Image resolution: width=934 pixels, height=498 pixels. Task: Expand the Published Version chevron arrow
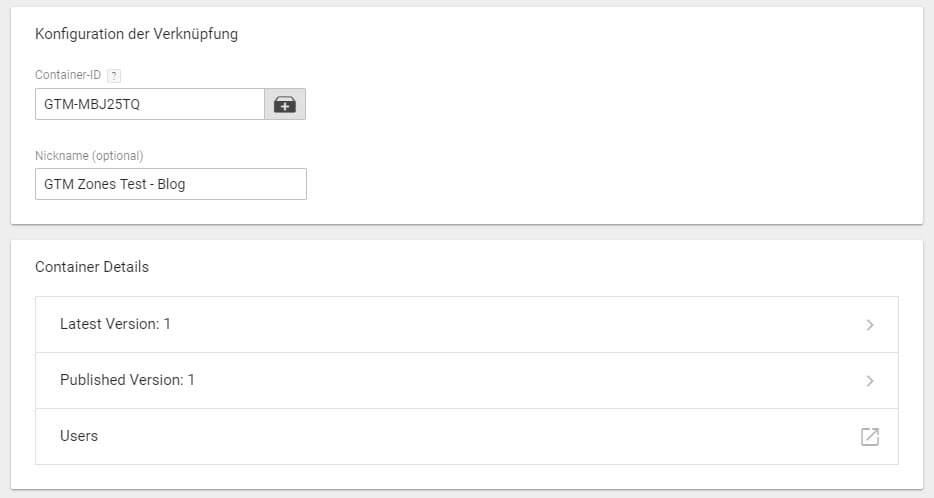tap(870, 381)
